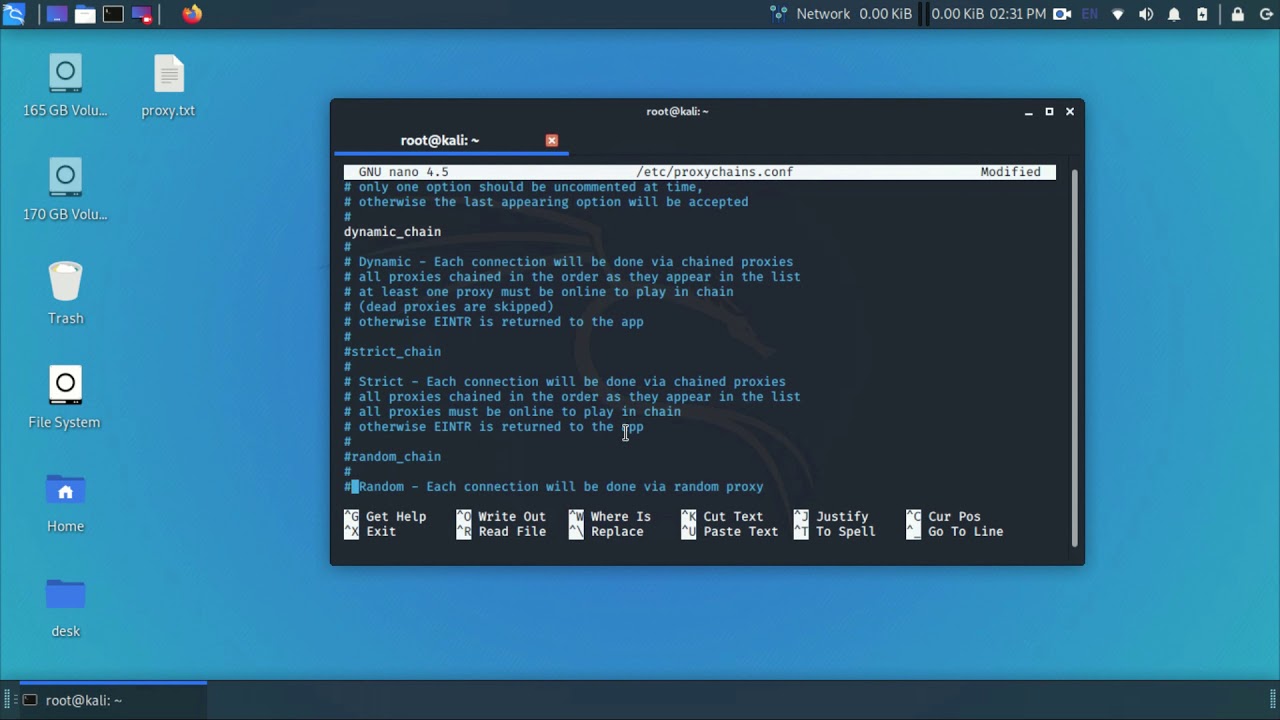Click the Write Out shortcut hint
Image resolution: width=1280 pixels, height=720 pixels.
pyautogui.click(x=501, y=517)
